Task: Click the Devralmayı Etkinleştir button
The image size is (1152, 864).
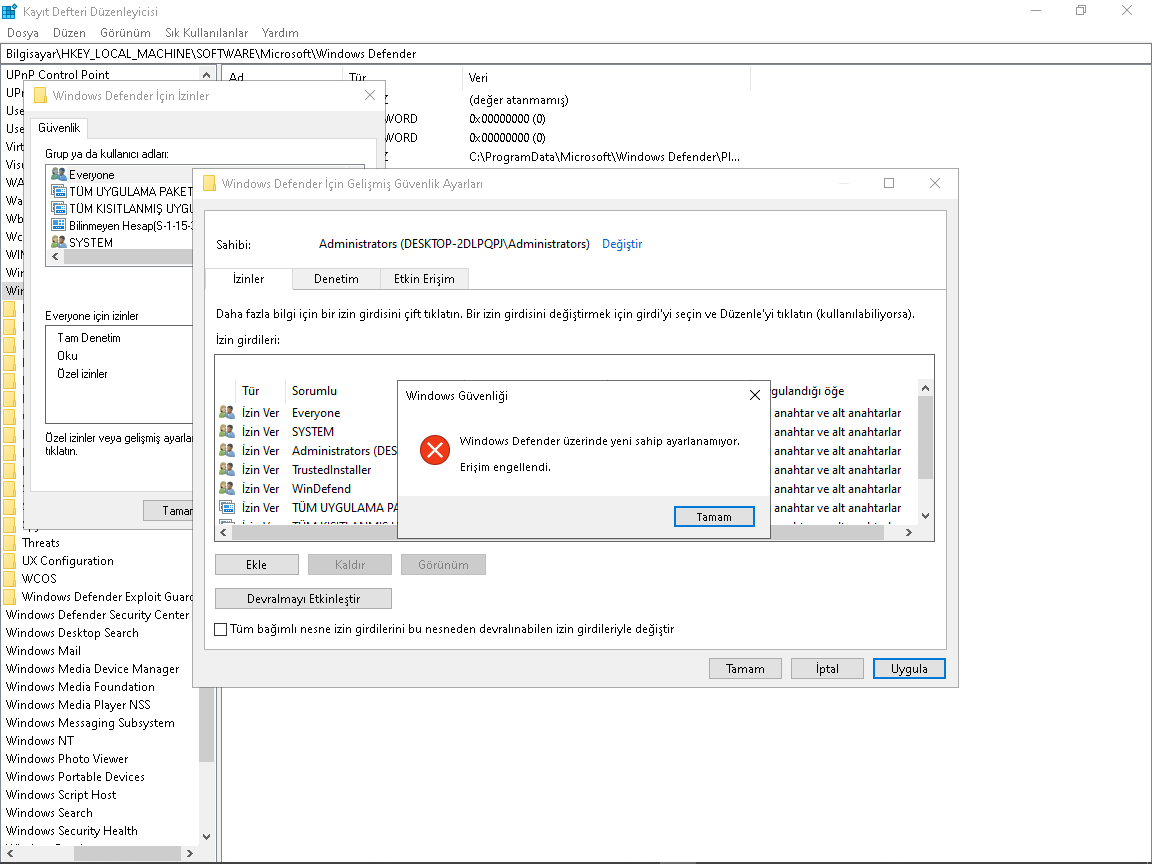Action: point(303,599)
